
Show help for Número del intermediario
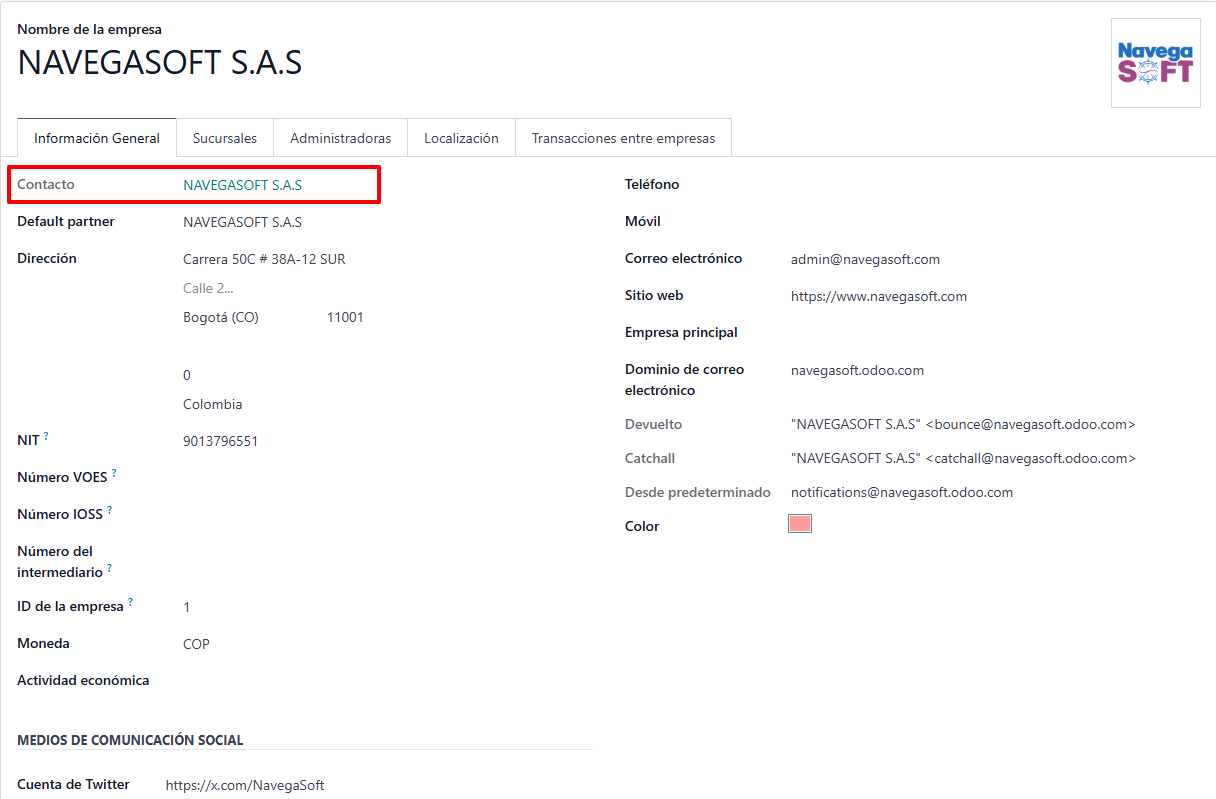(x=110, y=568)
